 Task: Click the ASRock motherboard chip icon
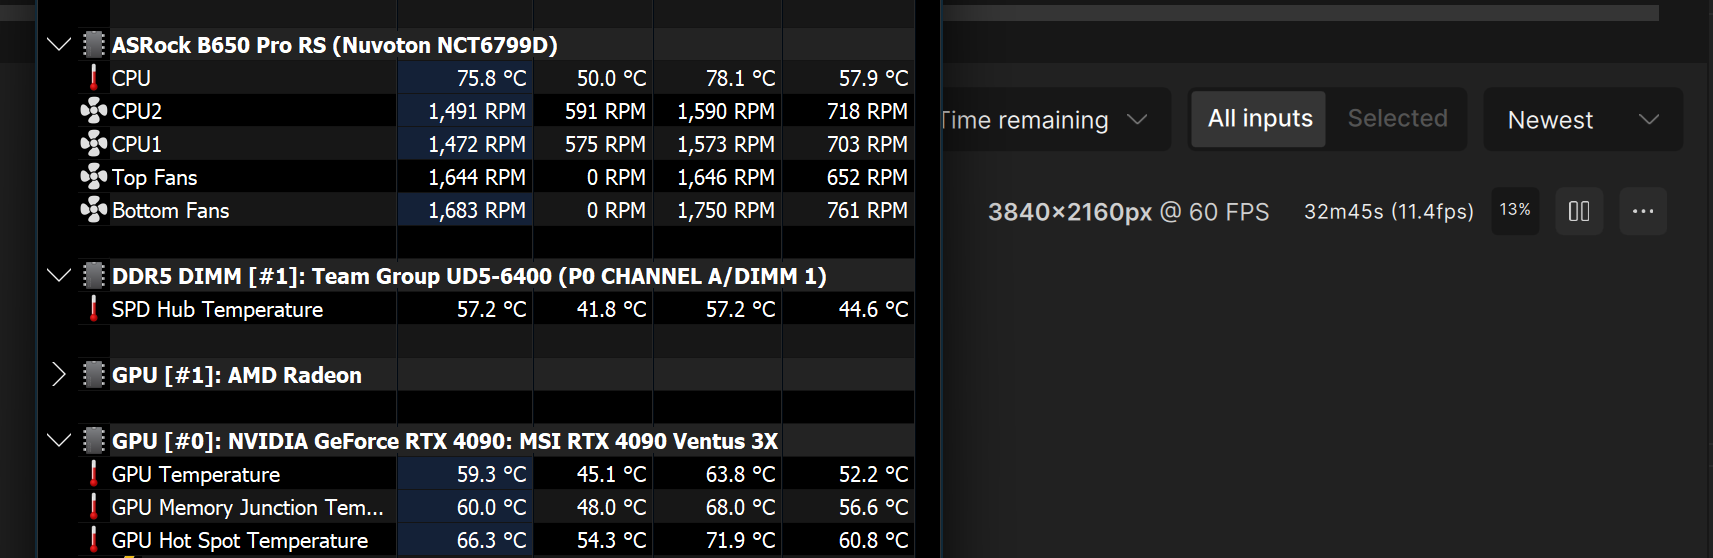tap(94, 45)
